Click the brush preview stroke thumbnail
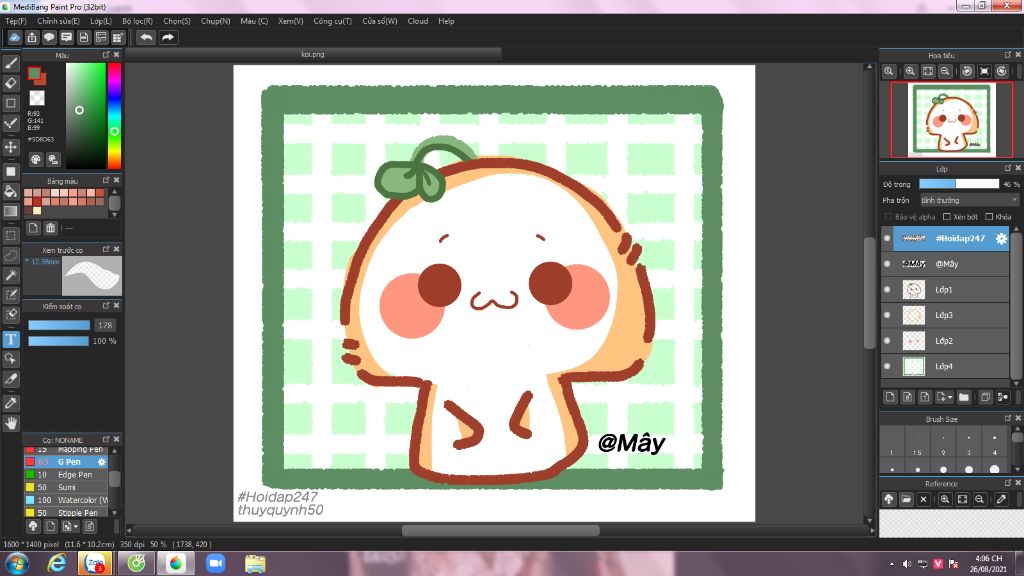The image size is (1024, 576). pos(91,276)
